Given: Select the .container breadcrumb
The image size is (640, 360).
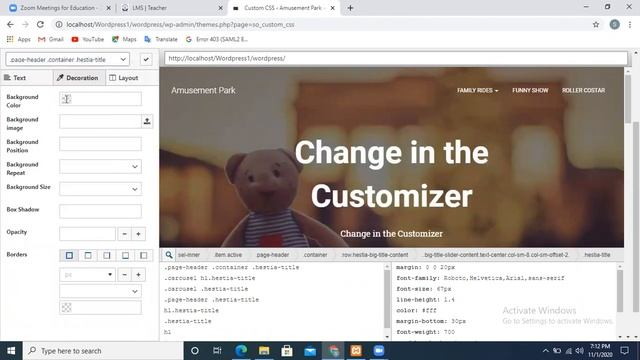Looking at the screenshot, I should [x=315, y=255].
